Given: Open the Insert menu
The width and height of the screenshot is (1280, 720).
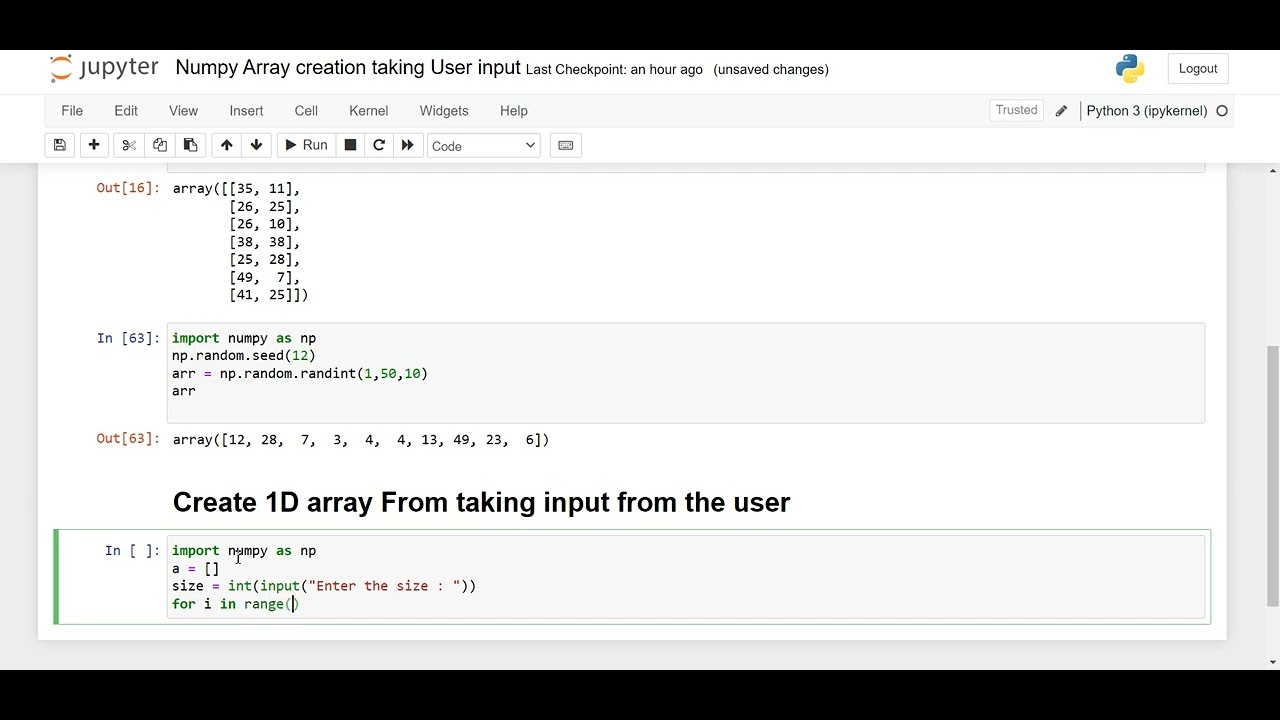Looking at the screenshot, I should pos(246,111).
